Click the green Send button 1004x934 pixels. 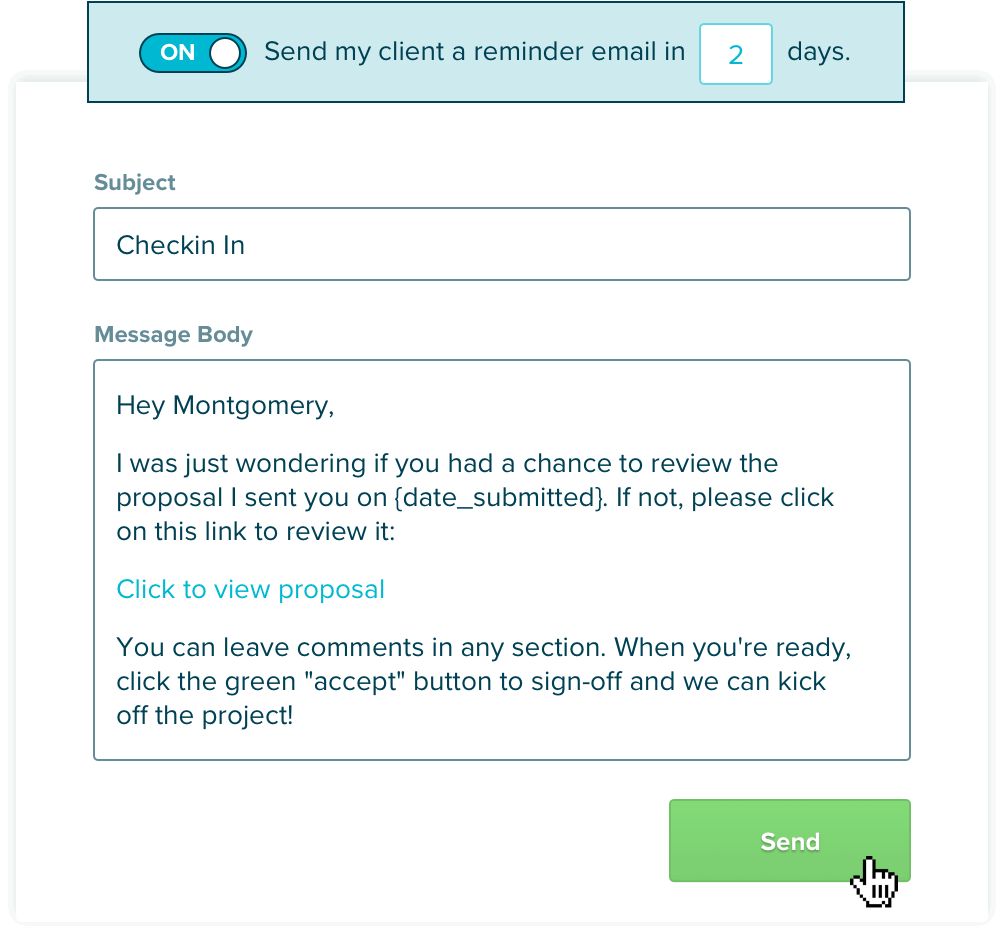[789, 841]
